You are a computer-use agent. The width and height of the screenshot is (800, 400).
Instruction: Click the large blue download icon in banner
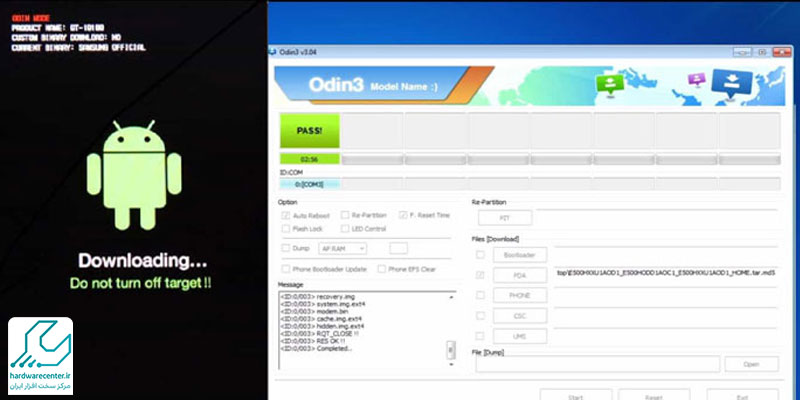click(x=732, y=84)
